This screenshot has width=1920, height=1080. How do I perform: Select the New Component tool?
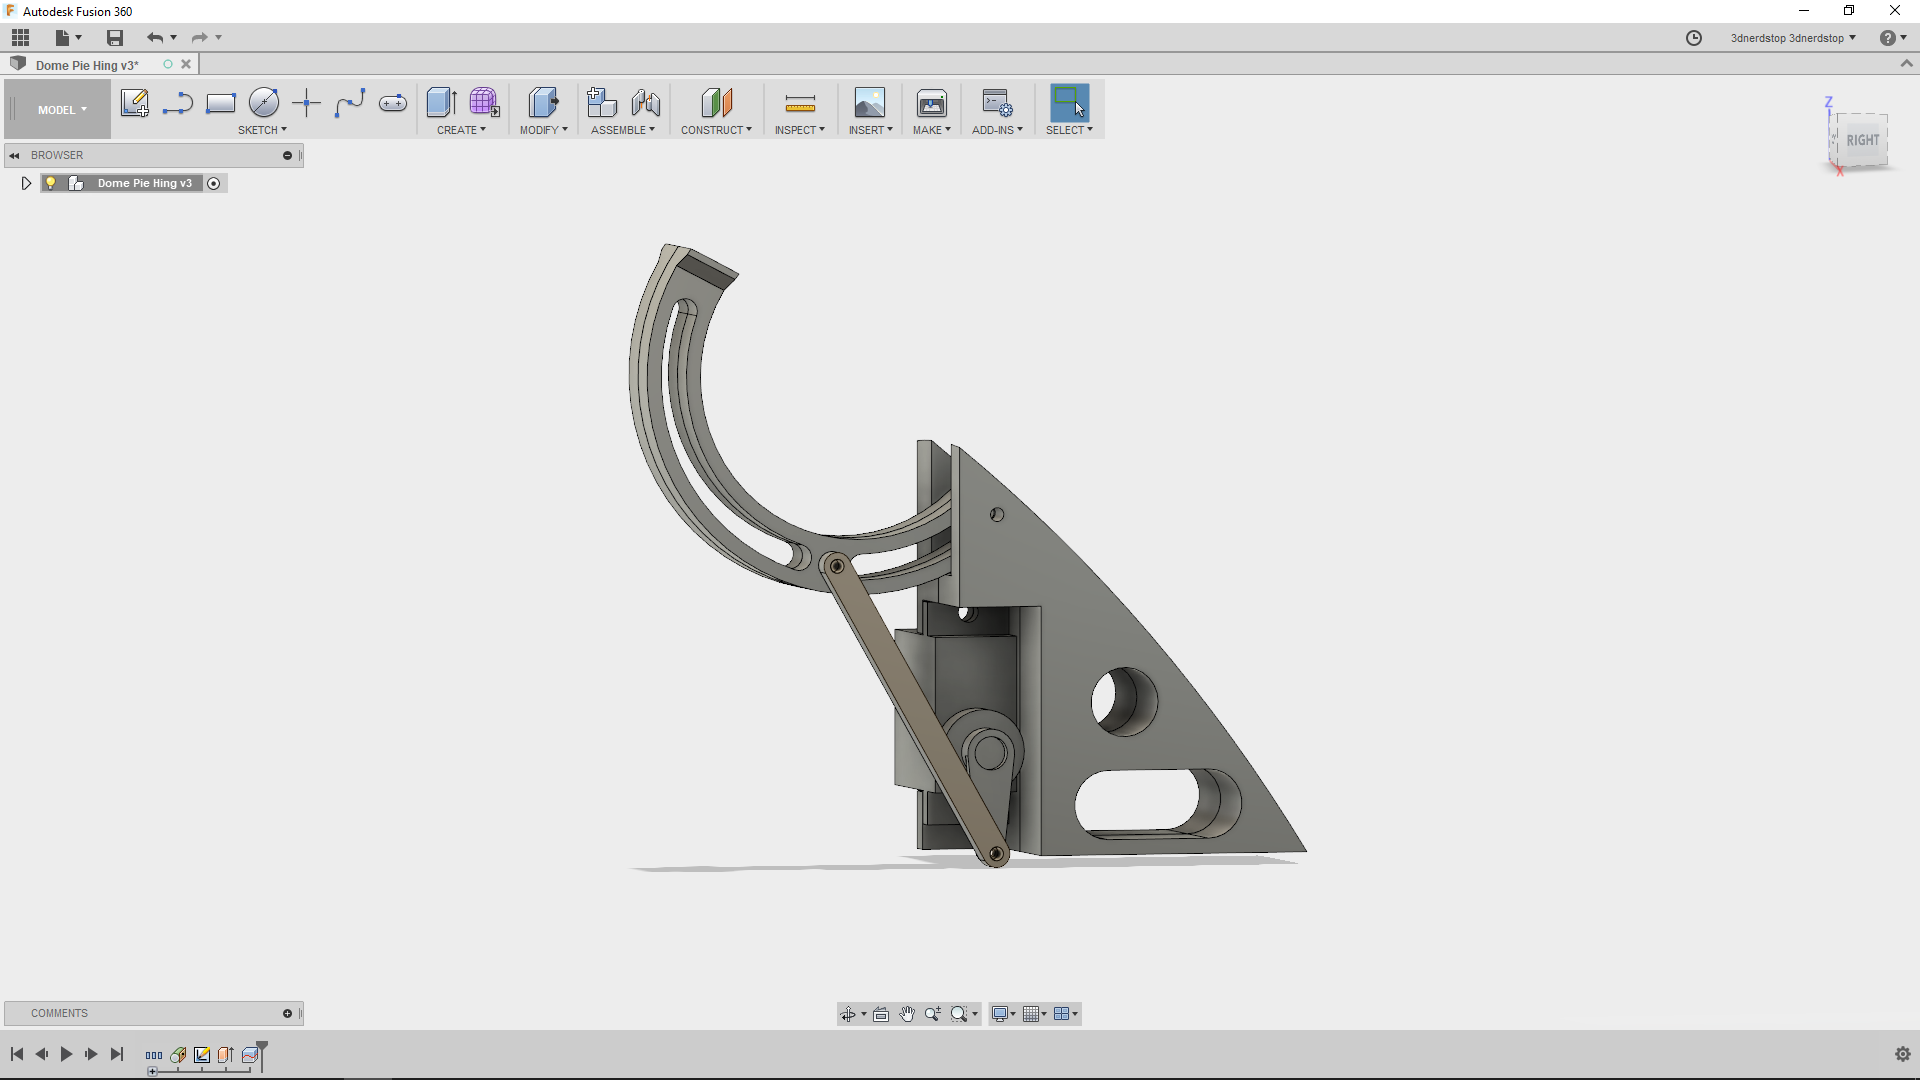[602, 102]
